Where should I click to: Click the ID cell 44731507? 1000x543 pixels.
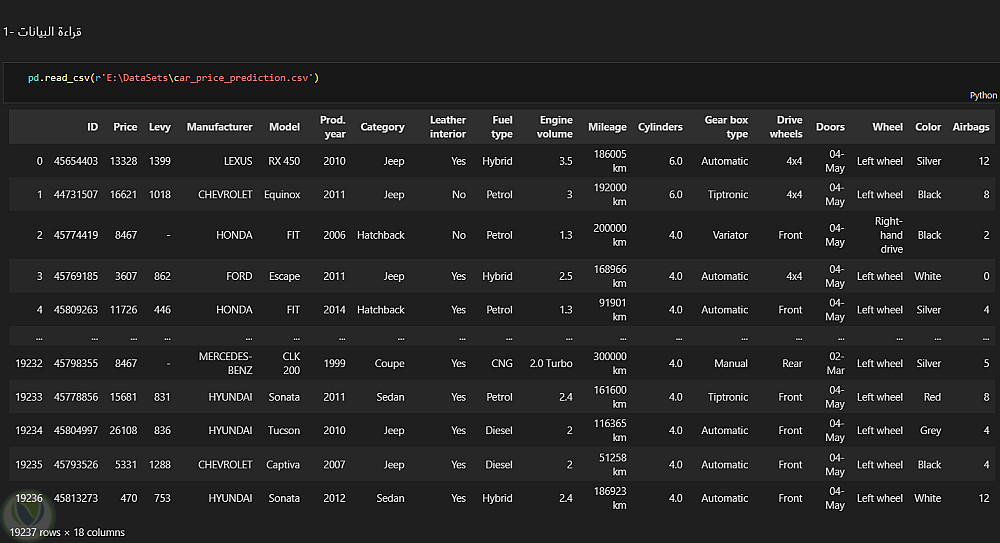tap(76, 195)
